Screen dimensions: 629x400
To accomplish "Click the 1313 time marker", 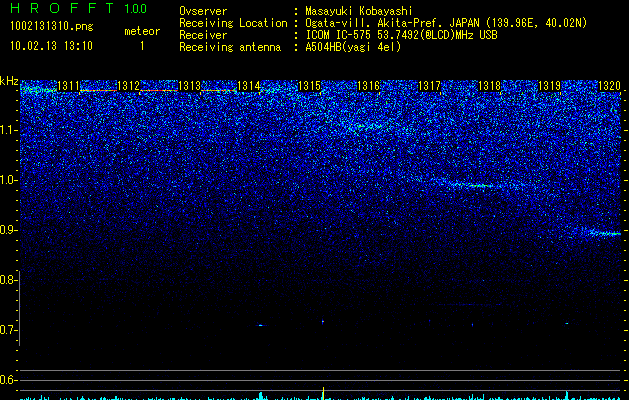I will coord(189,85).
